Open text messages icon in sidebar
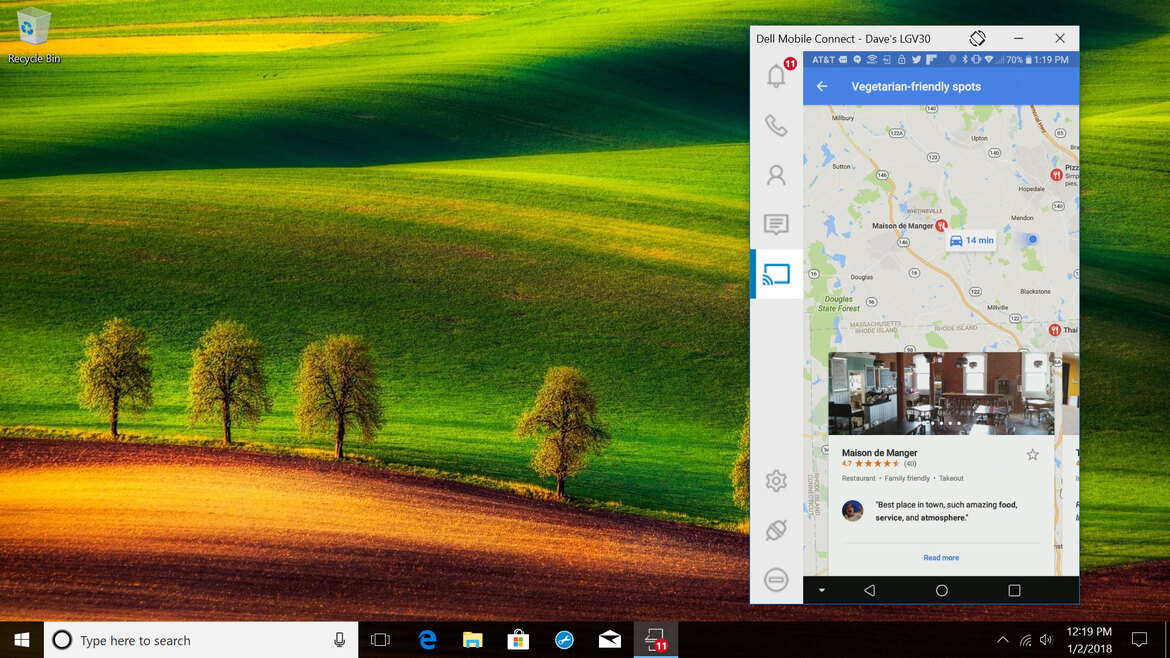 [x=776, y=224]
